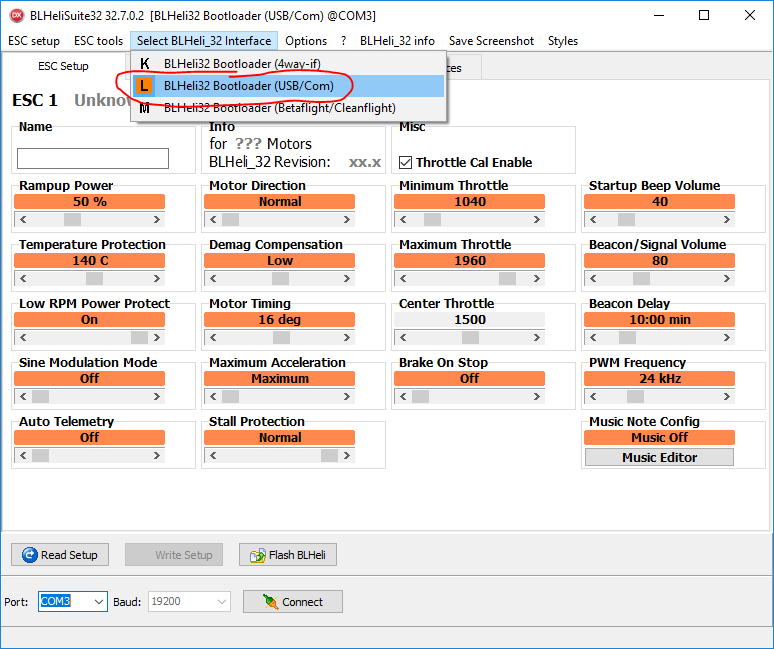
Task: Switch Auto Telemetry with right arrow
Action: [x=157, y=456]
